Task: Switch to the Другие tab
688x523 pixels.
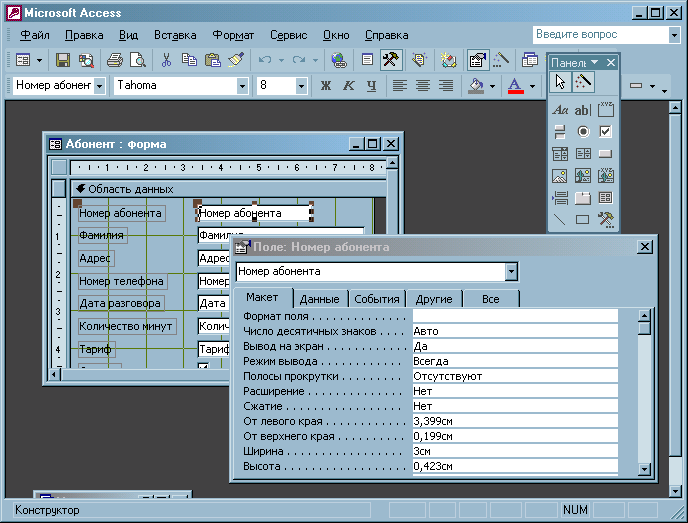Action: tap(434, 299)
